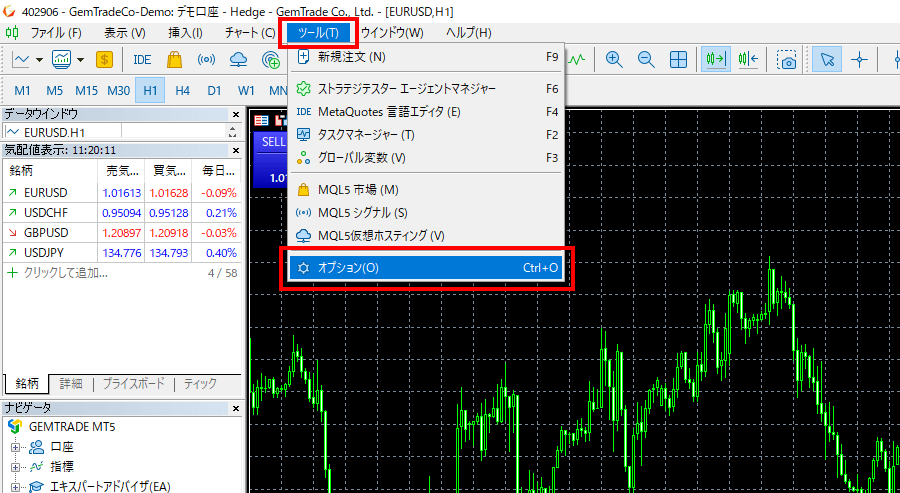Viewport: 900px width, 493px height.
Task: Click the green zigzag line toolbar icon
Action: pos(576,59)
